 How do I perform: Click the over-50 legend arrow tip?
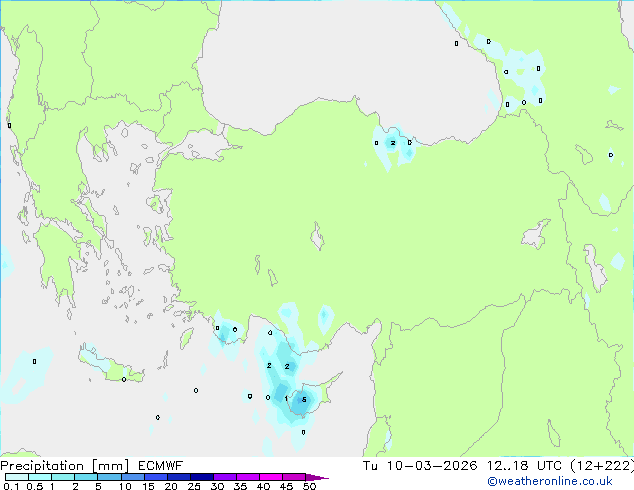tap(317, 477)
